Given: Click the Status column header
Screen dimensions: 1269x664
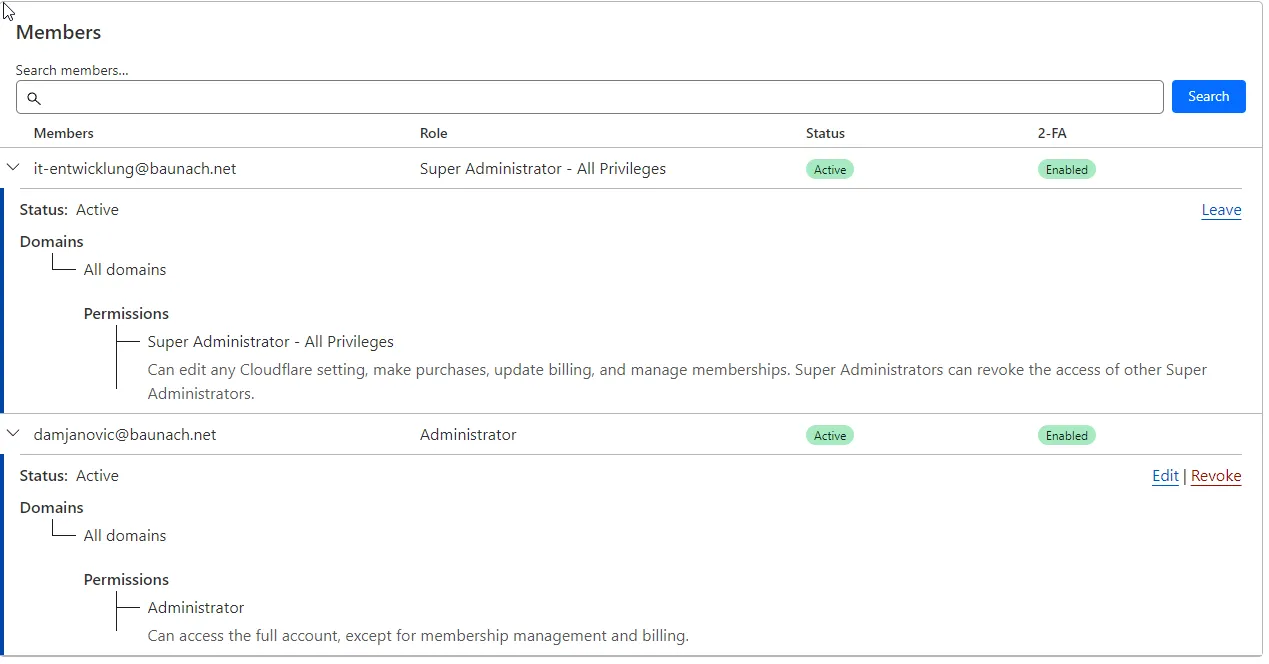Looking at the screenshot, I should click(x=825, y=133).
